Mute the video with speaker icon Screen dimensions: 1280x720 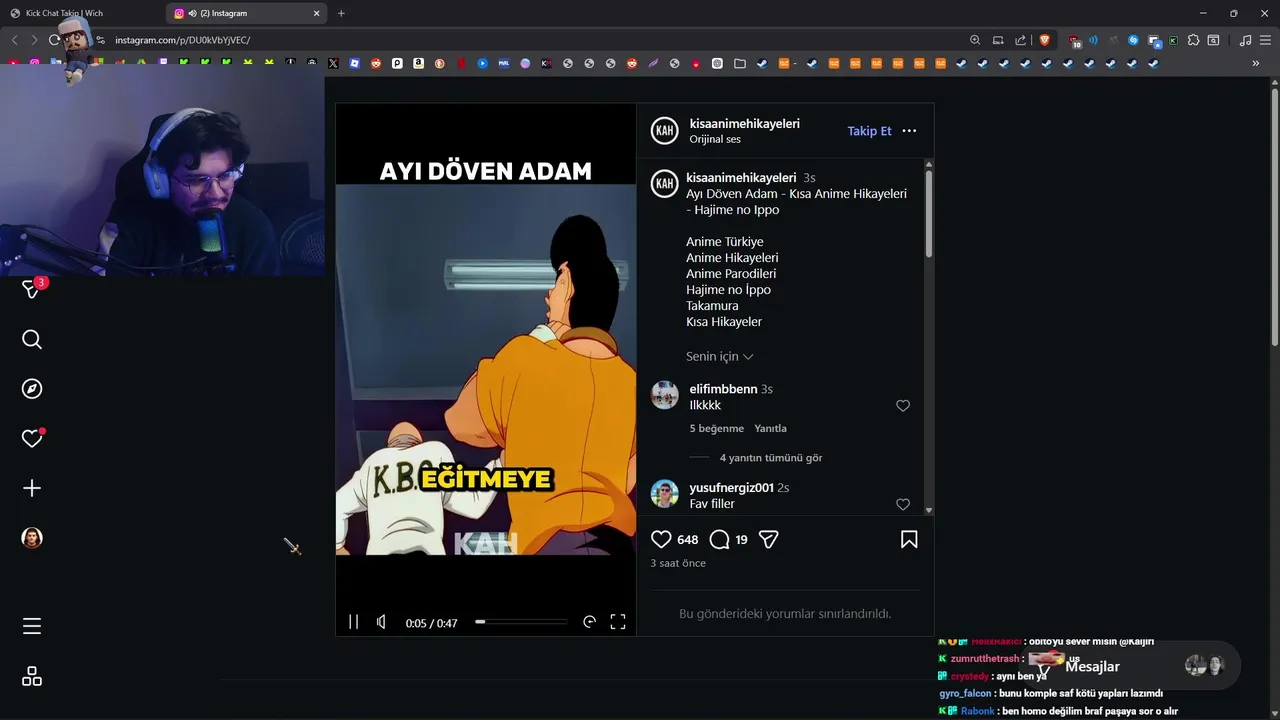(381, 622)
